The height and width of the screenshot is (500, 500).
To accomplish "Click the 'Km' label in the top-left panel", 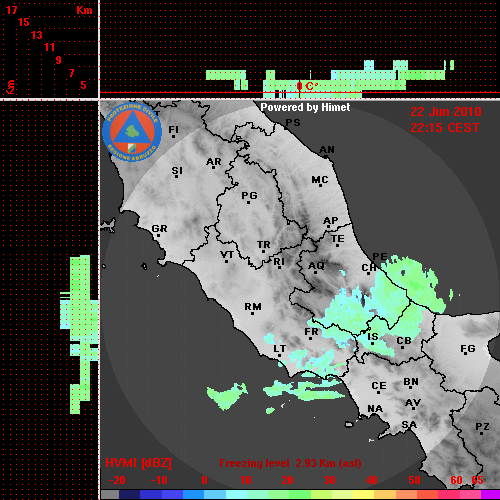I will (x=84, y=10).
